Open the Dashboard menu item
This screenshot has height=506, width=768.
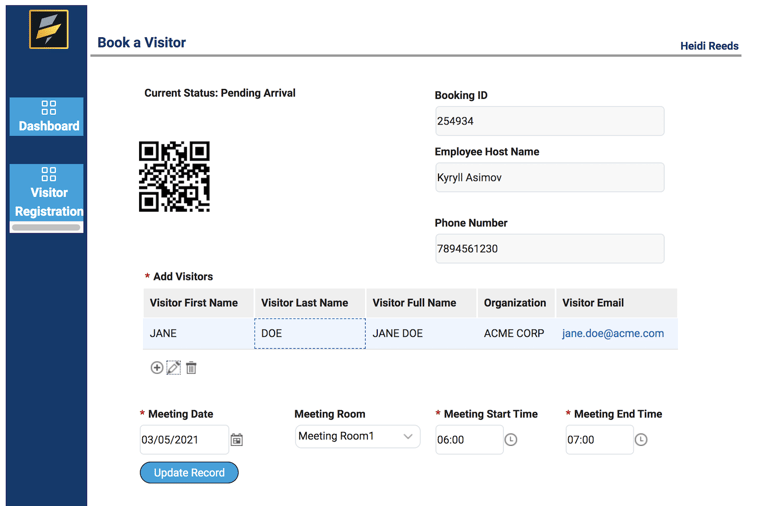tap(48, 117)
